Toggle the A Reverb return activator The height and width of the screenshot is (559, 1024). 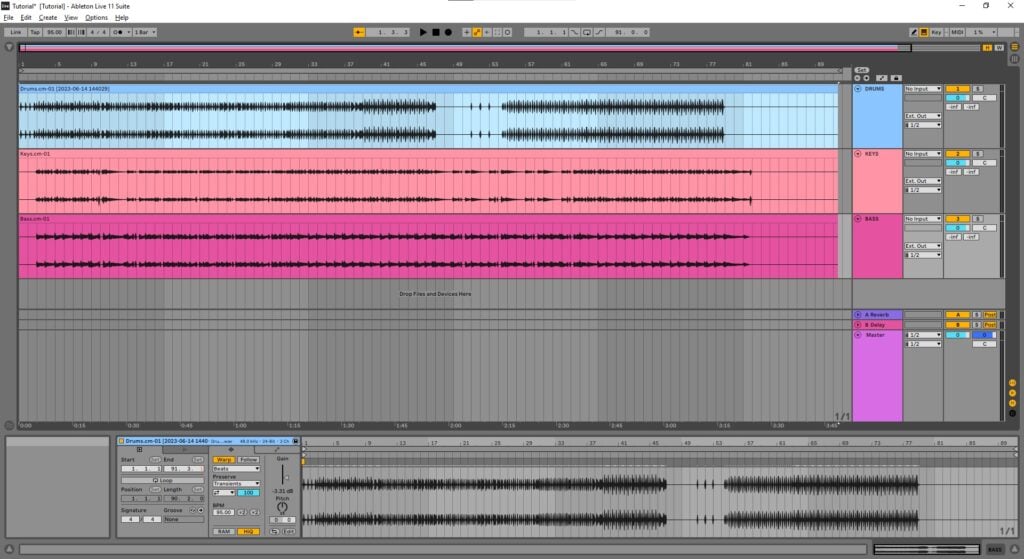tap(957, 315)
